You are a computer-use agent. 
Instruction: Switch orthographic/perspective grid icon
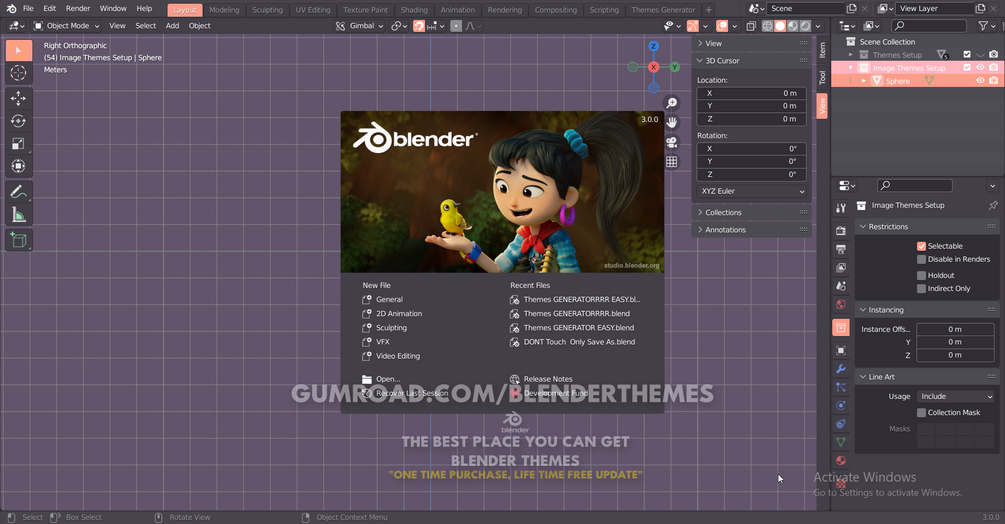pos(671,162)
